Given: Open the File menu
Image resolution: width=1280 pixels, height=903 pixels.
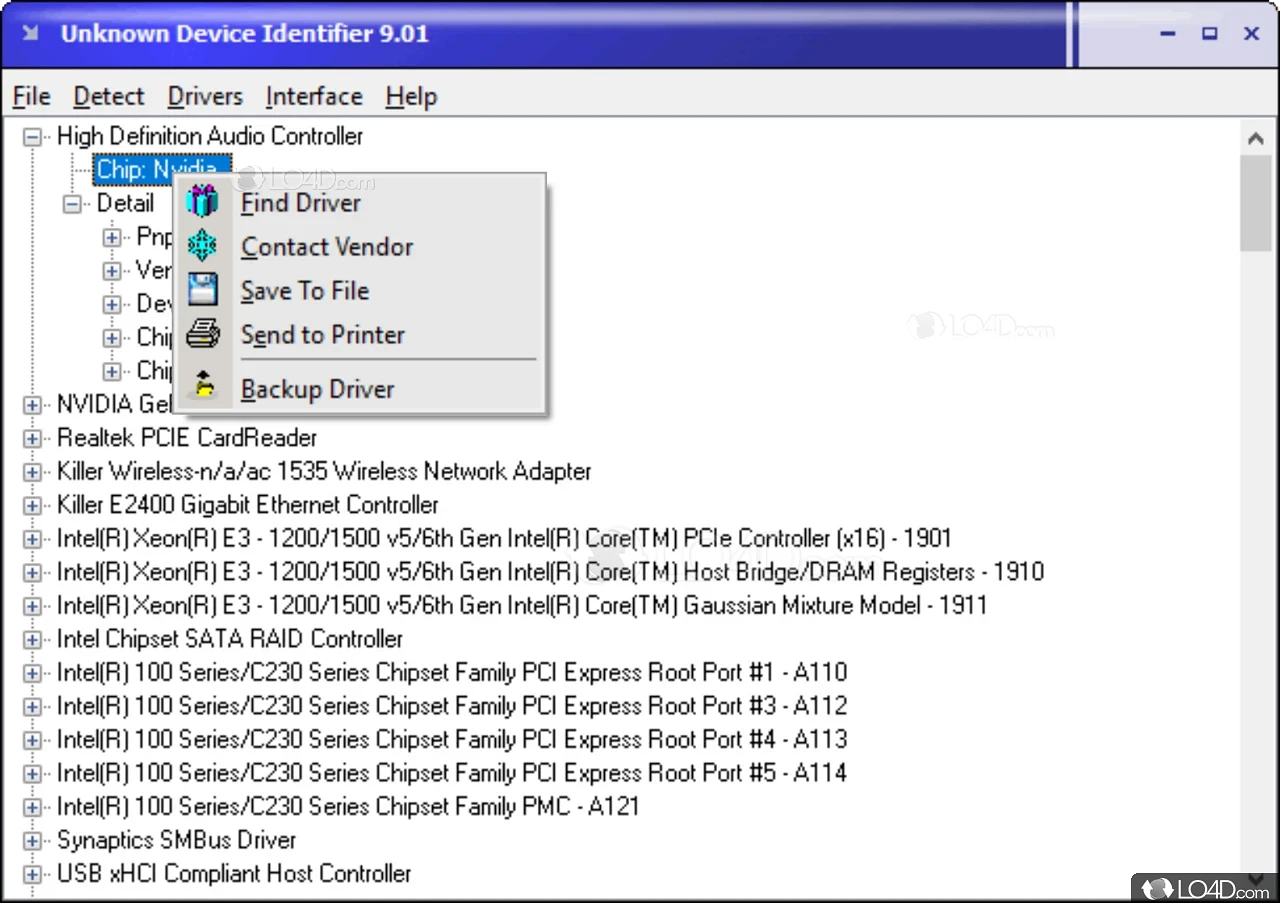Looking at the screenshot, I should pyautogui.click(x=31, y=96).
